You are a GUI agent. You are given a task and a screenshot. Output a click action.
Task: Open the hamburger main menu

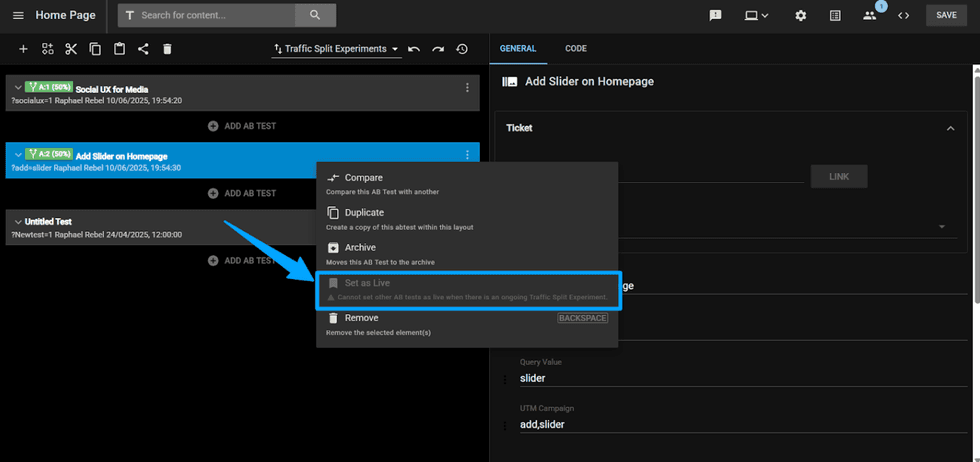[18, 16]
